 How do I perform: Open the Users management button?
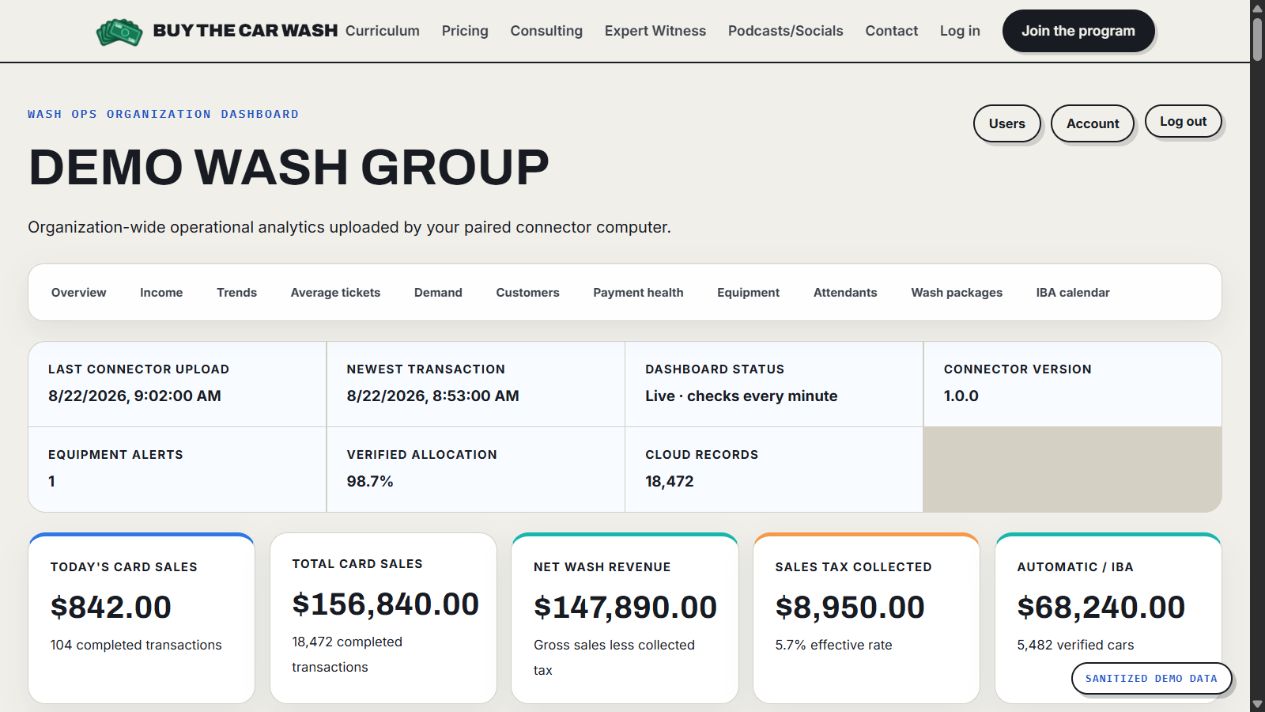[1007, 124]
